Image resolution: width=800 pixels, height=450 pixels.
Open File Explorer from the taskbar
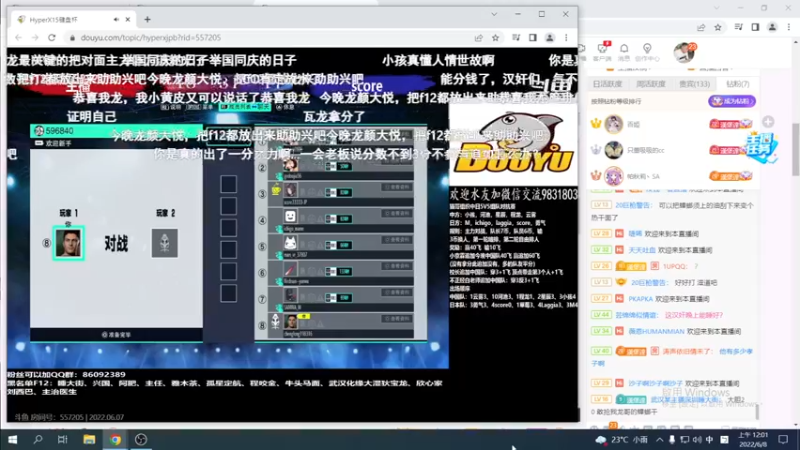pyautogui.click(x=89, y=440)
